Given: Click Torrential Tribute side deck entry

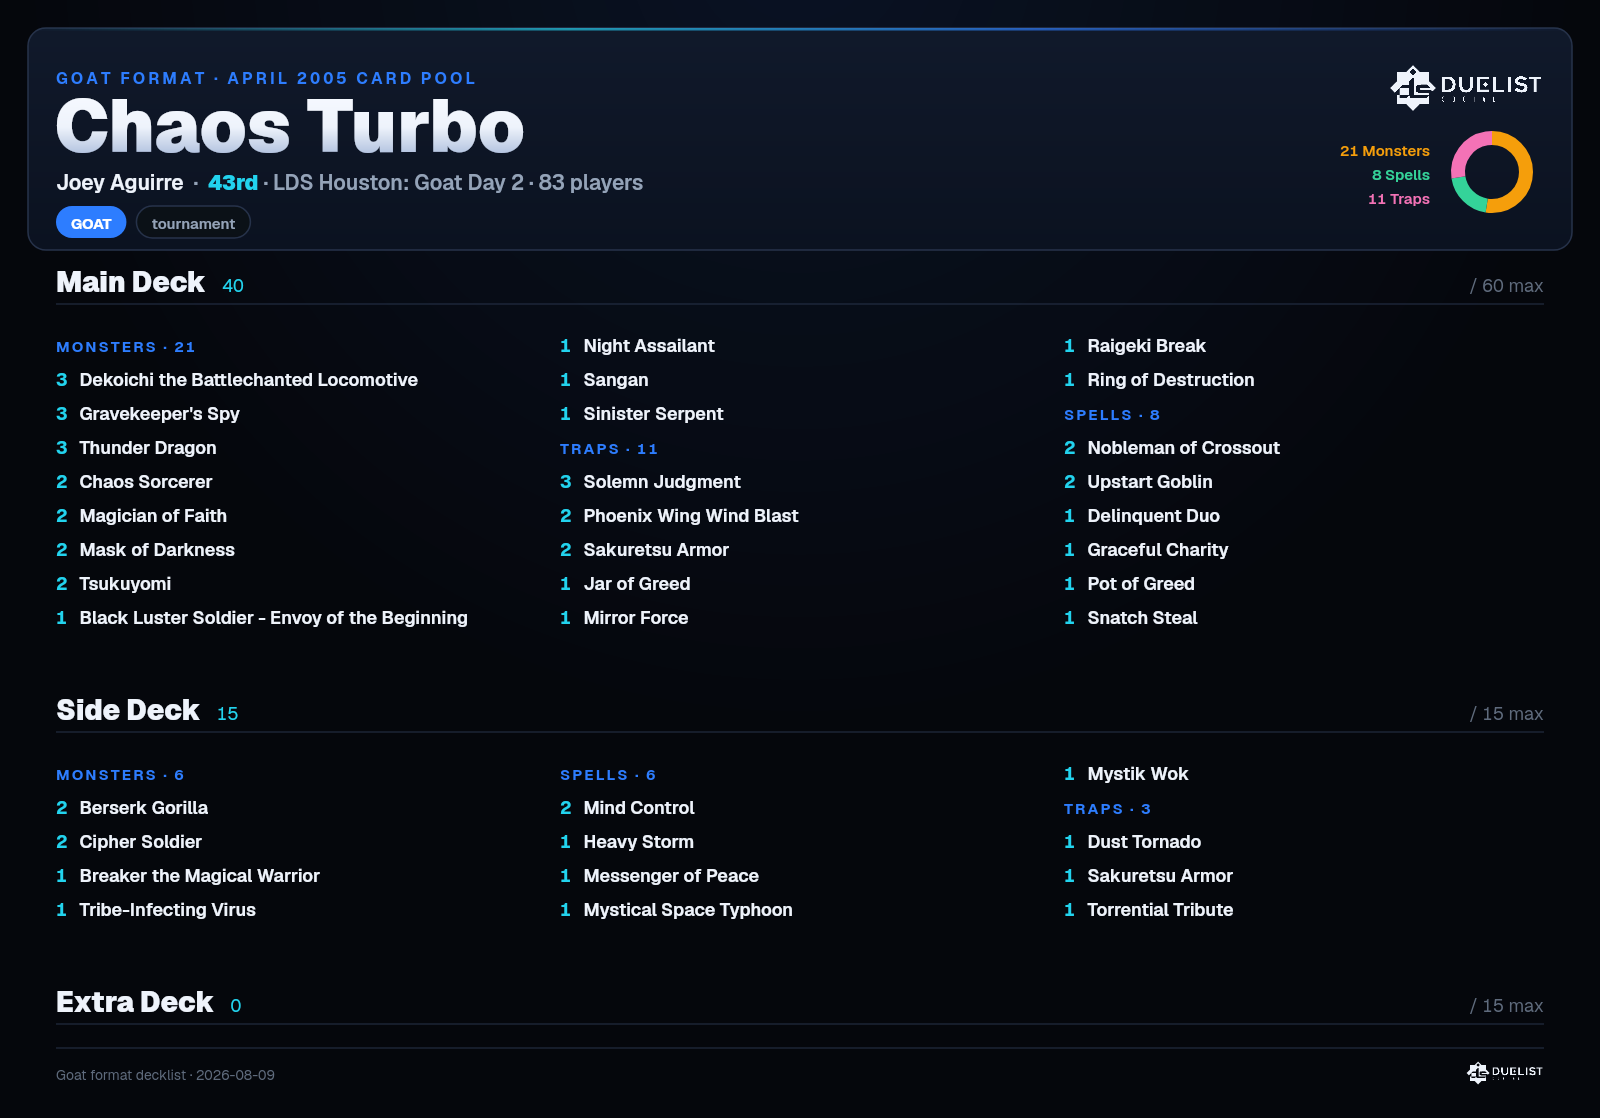Looking at the screenshot, I should click(x=1160, y=910).
